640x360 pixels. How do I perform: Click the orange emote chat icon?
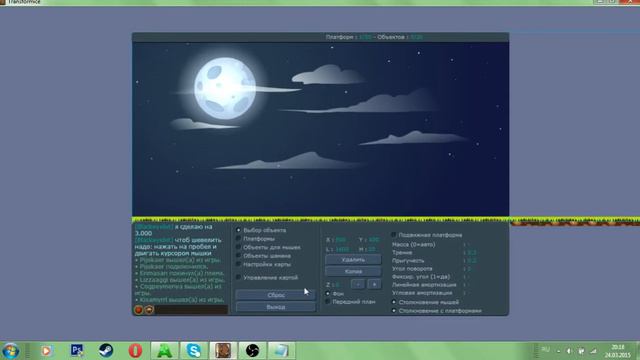click(149, 310)
